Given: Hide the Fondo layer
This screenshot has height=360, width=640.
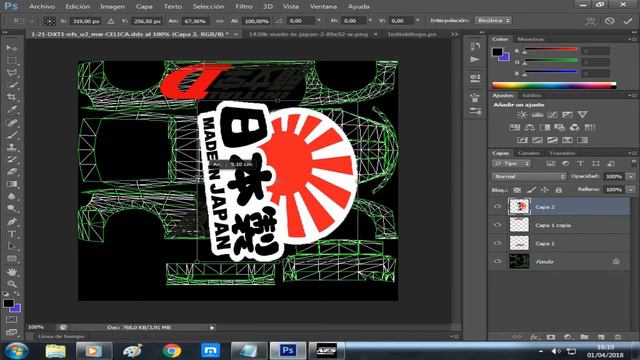Looking at the screenshot, I should (x=498, y=262).
